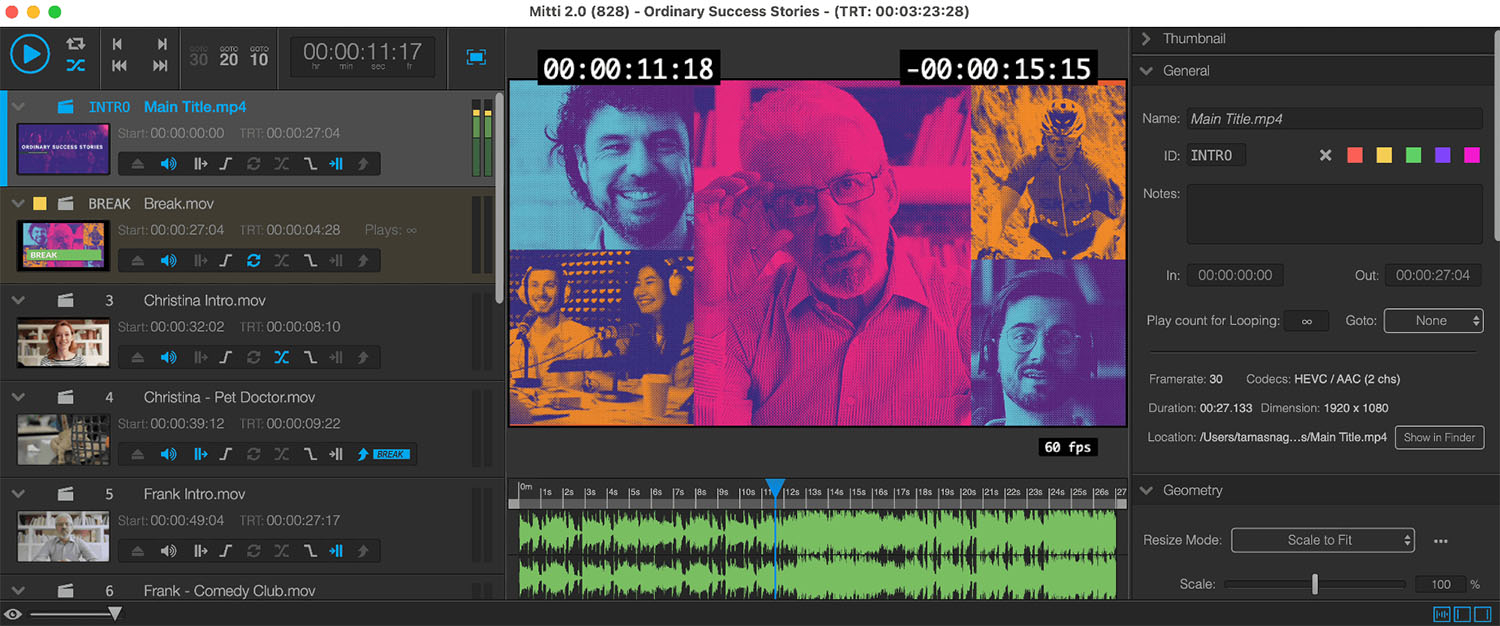
Task: Mute audio on Break.mov cue
Action: click(169, 261)
